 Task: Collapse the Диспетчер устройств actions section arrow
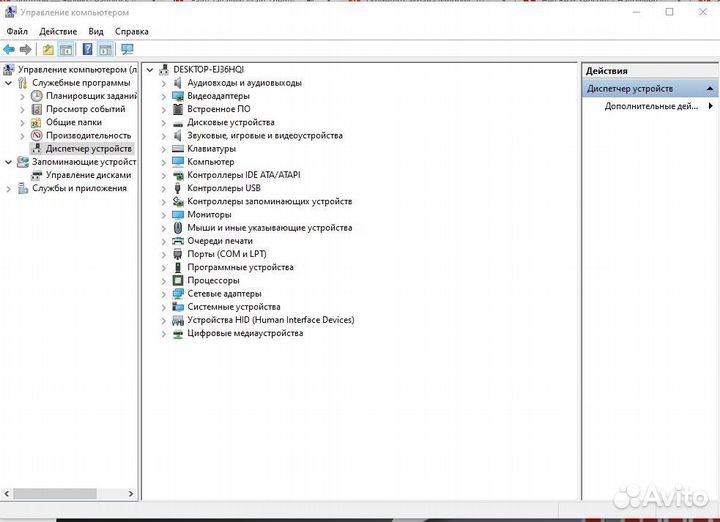(x=710, y=89)
